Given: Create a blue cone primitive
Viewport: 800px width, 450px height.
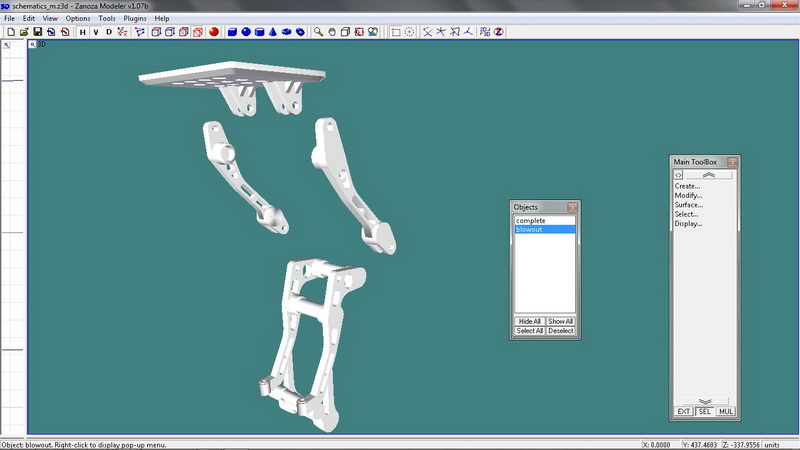Looking at the screenshot, I should coord(273,32).
